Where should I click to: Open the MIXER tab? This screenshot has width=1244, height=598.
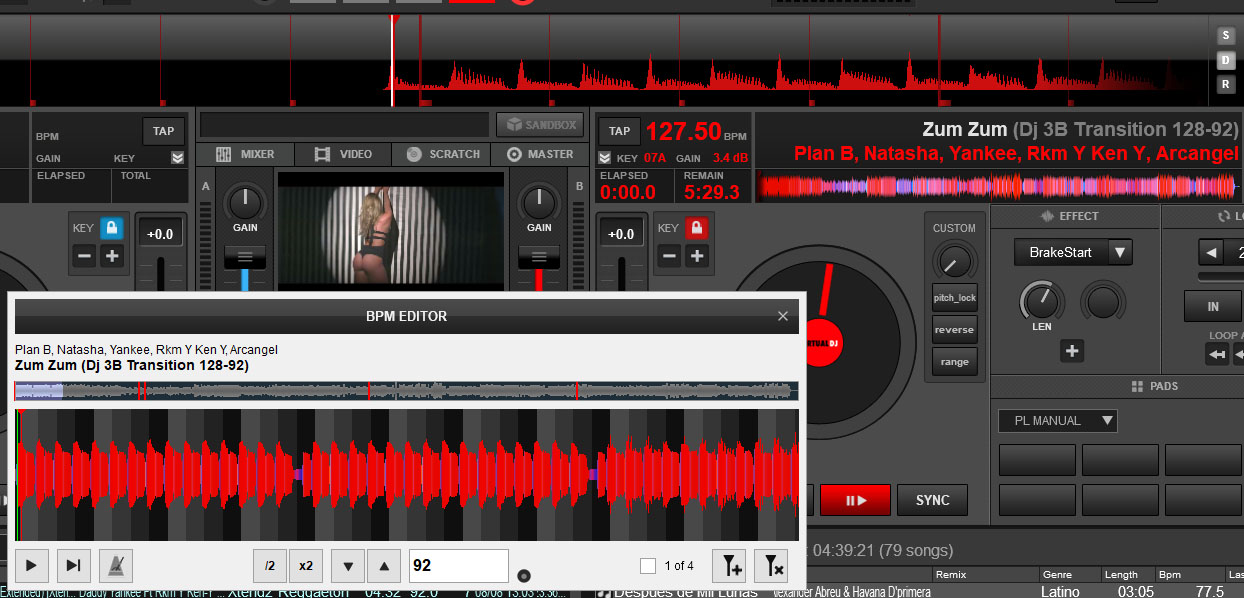[247, 154]
